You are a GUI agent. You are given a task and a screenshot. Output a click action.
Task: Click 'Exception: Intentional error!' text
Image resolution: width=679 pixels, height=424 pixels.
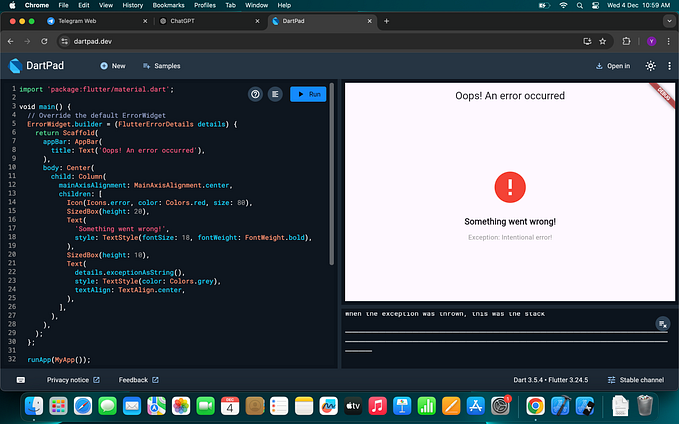510,237
